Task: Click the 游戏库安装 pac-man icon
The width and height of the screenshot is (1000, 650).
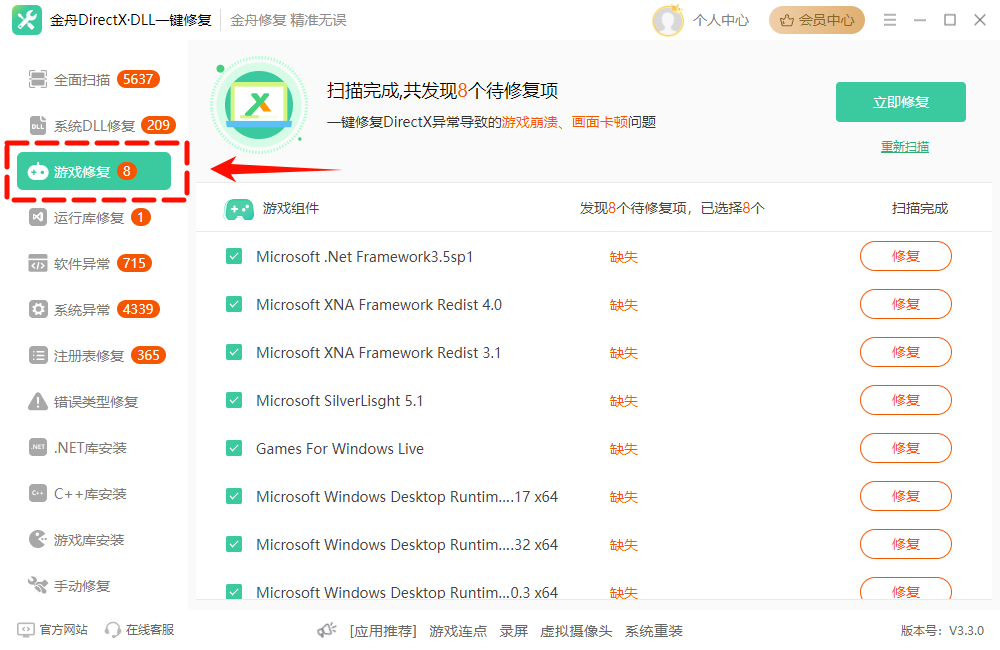Action: pos(38,539)
